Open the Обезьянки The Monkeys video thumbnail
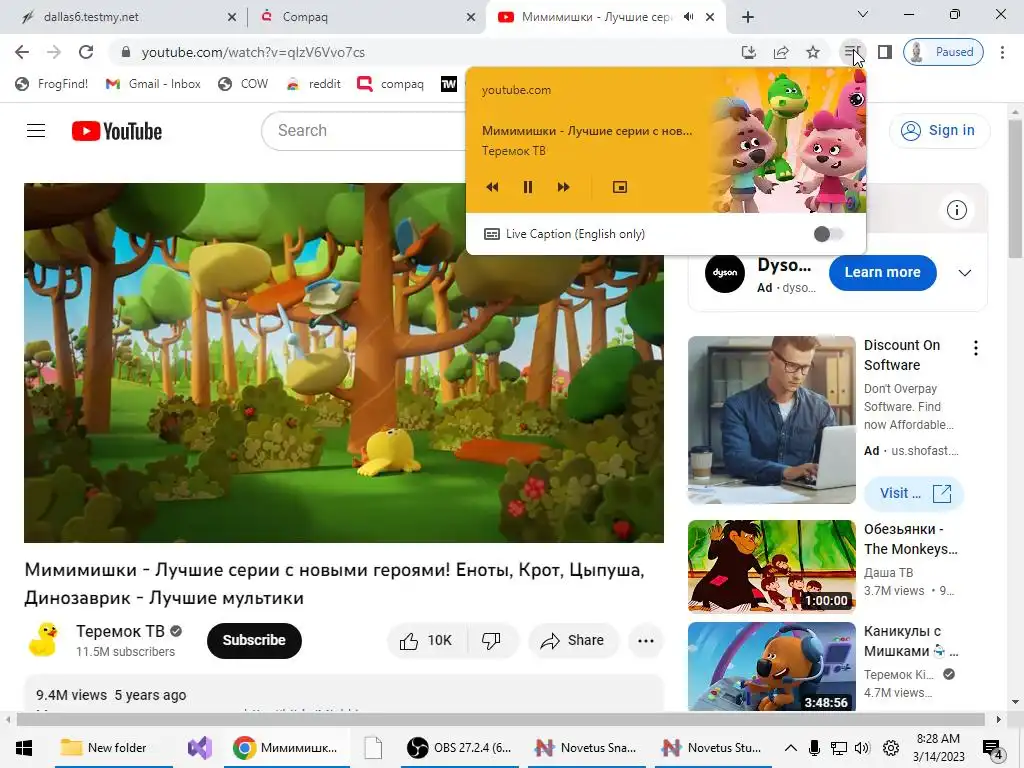This screenshot has width=1024, height=768. pos(771,566)
